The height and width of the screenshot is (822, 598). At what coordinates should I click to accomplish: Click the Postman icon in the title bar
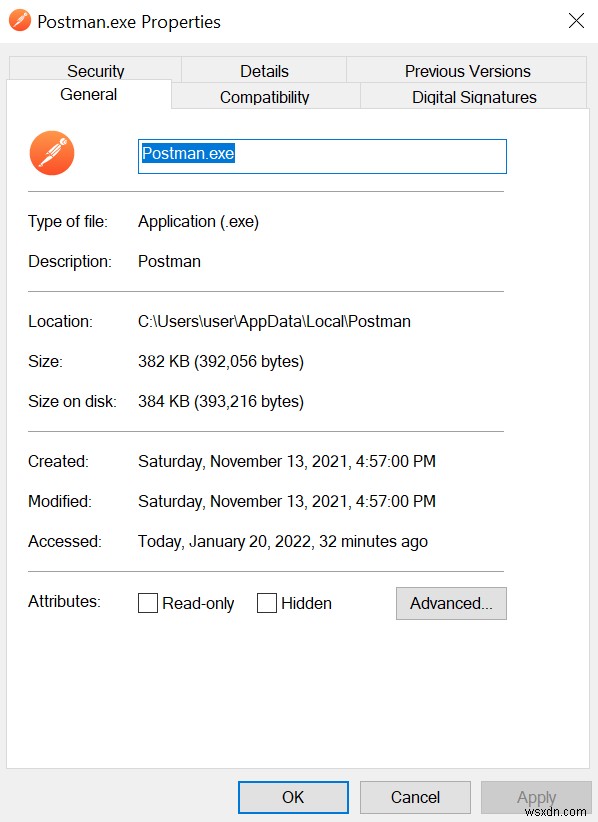coord(19,20)
